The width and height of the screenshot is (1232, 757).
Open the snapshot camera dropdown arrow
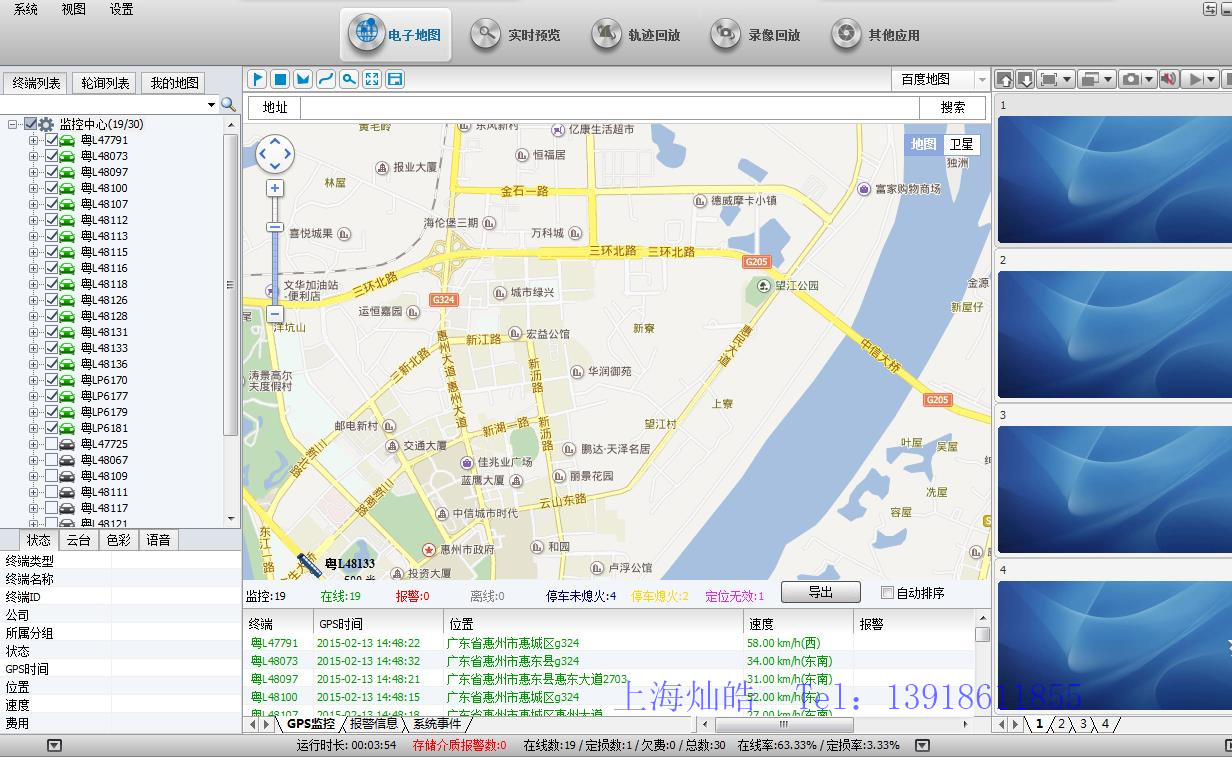(1149, 79)
